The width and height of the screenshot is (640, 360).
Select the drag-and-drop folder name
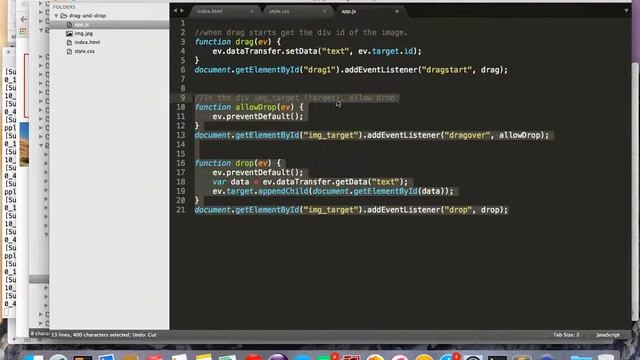pos(87,16)
